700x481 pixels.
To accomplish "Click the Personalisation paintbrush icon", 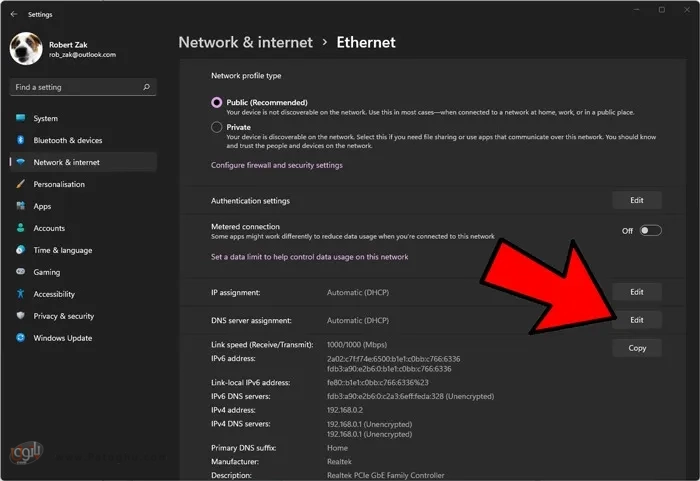I will [x=21, y=184].
